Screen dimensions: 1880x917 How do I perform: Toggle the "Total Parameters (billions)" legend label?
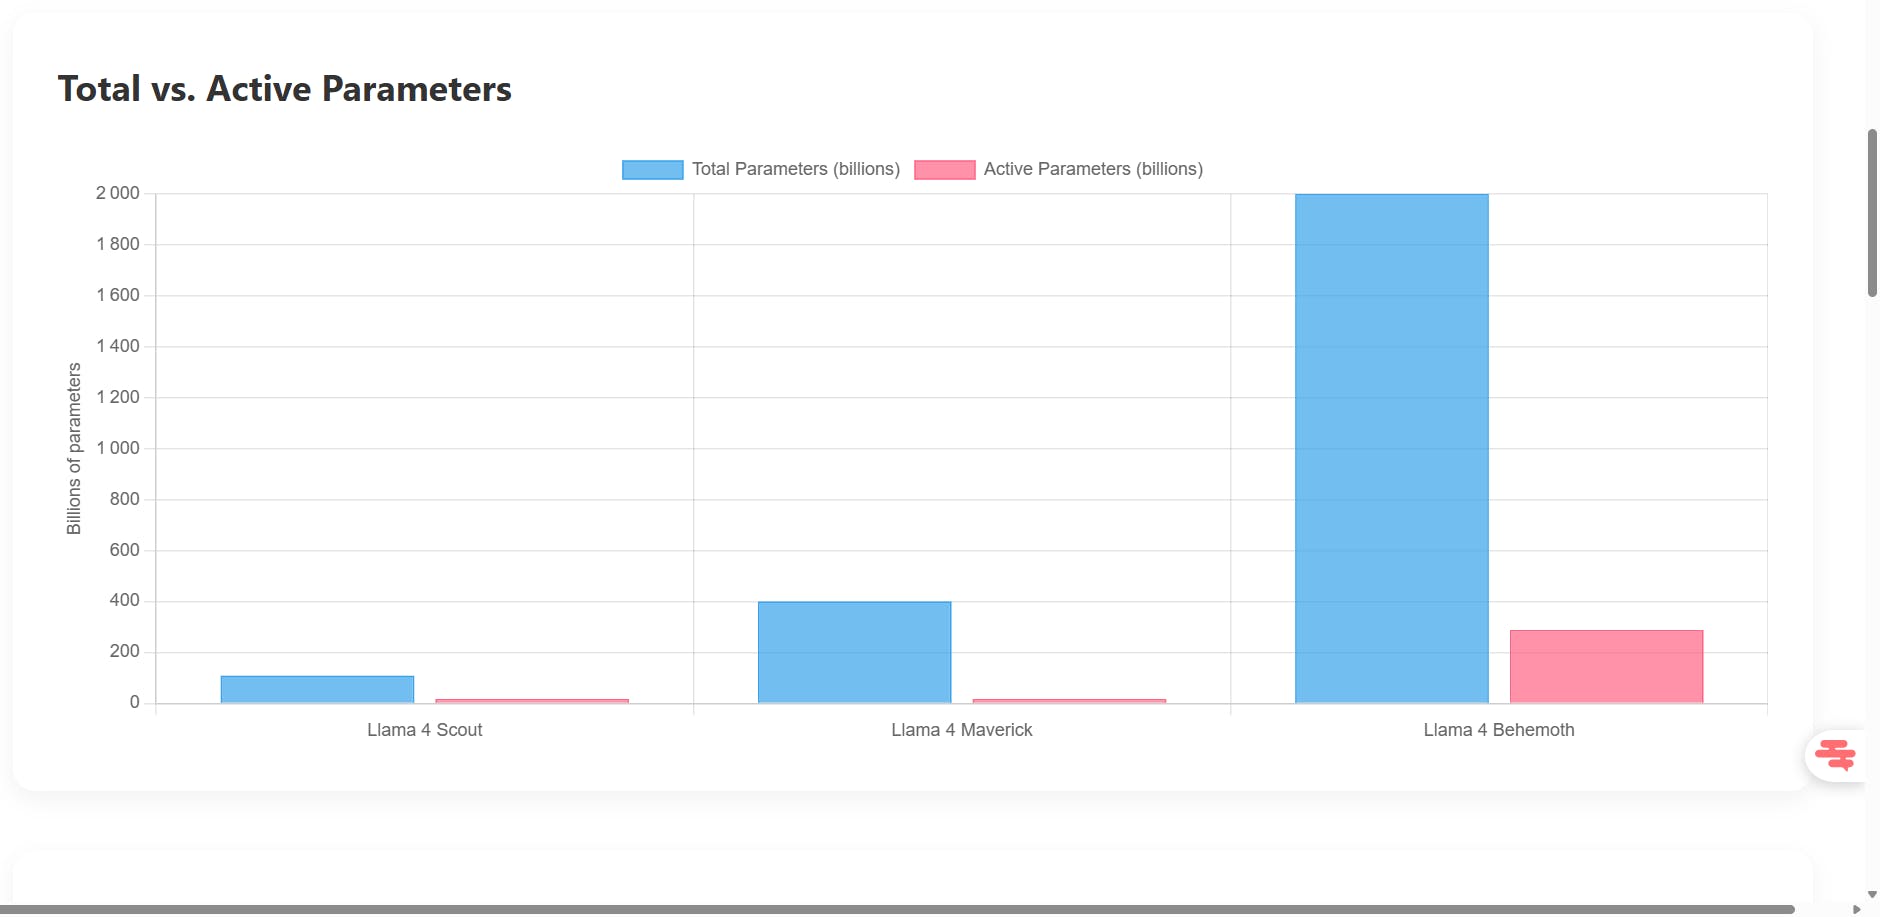coord(796,169)
